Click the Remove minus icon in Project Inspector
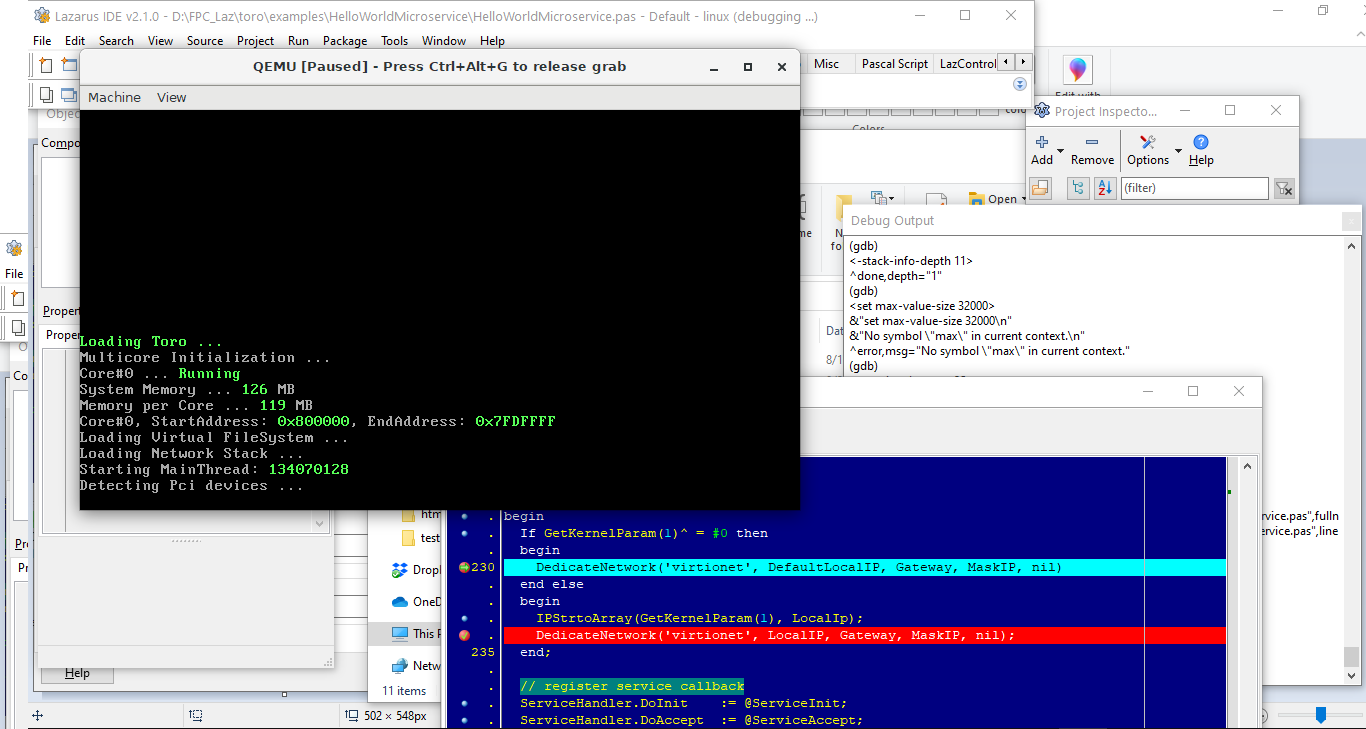The height and width of the screenshot is (729, 1366). tap(1092, 143)
